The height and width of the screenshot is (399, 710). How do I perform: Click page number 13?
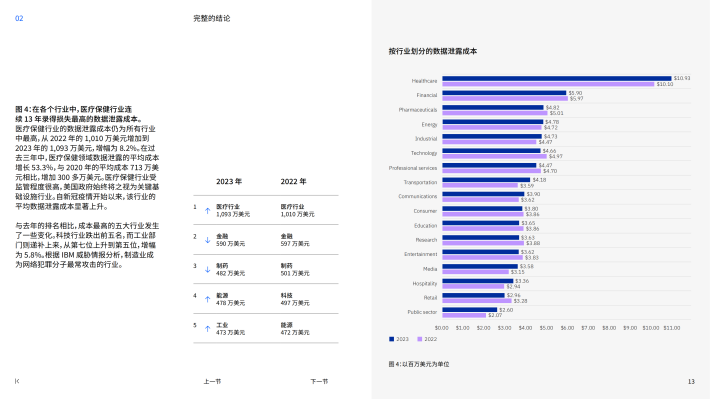(x=691, y=381)
